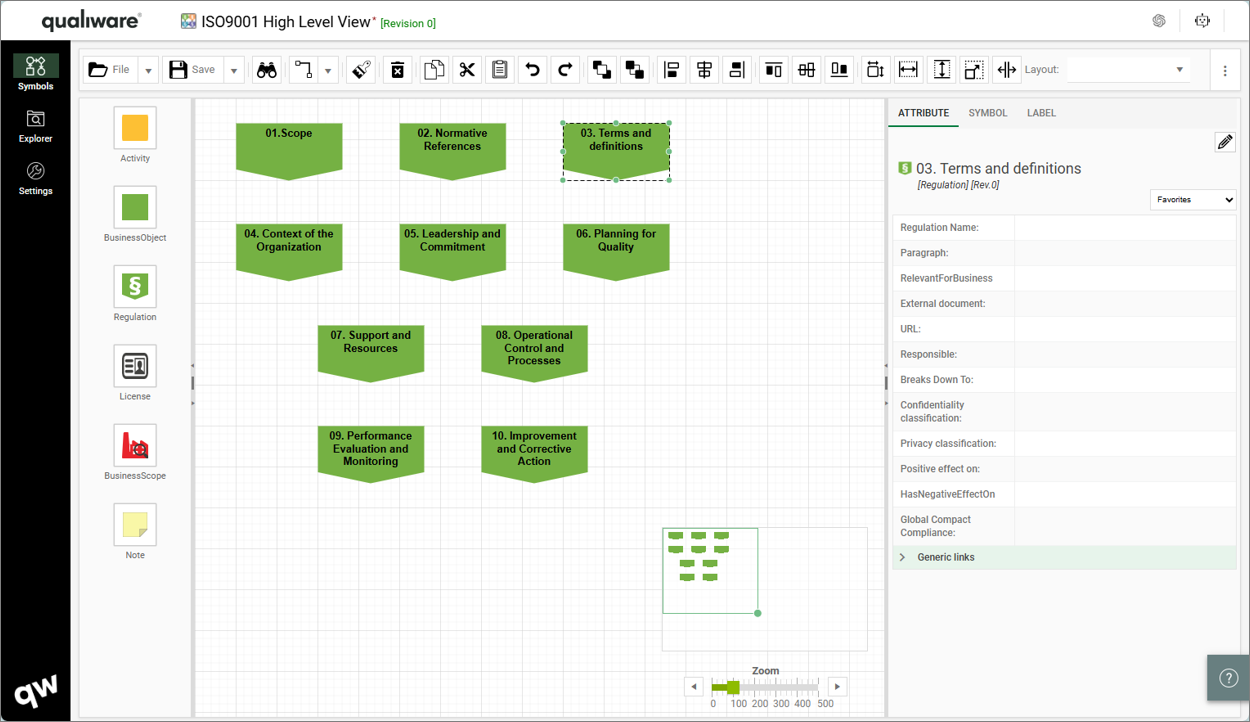This screenshot has width=1250, height=722.
Task: Click the format painter brush icon
Action: point(362,70)
